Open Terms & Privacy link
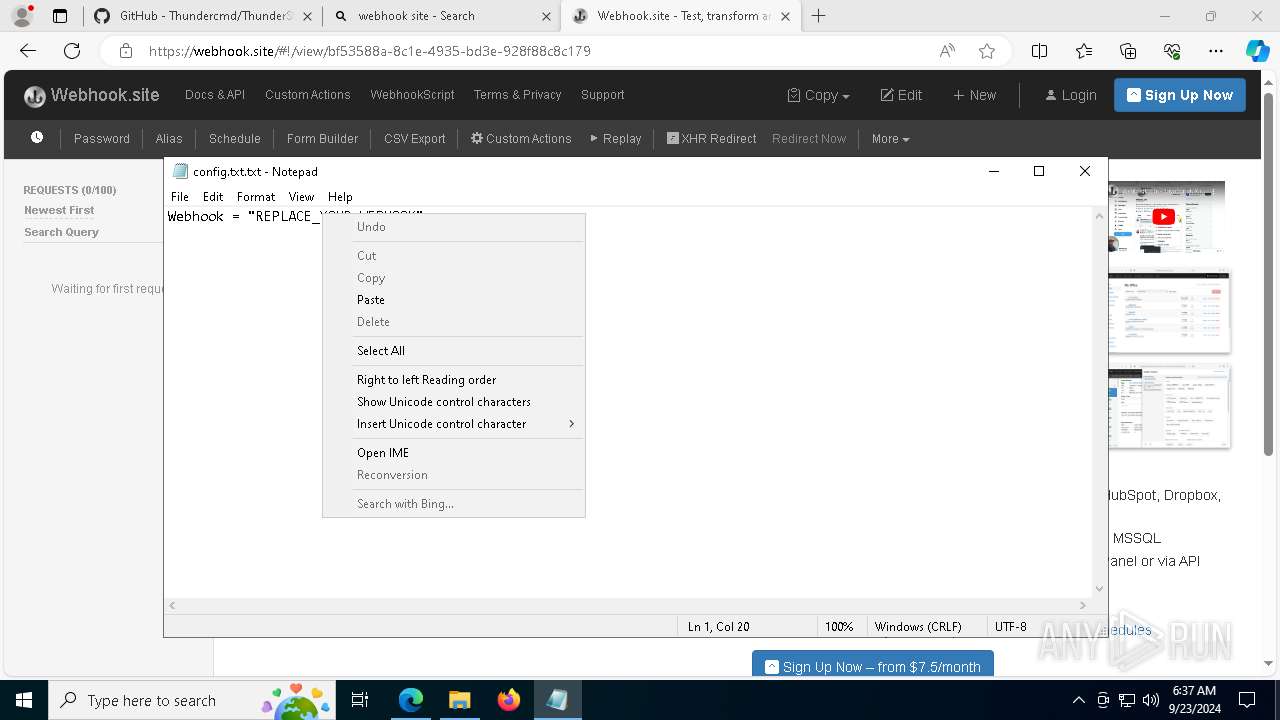The width and height of the screenshot is (1280, 720). pyautogui.click(x=517, y=95)
